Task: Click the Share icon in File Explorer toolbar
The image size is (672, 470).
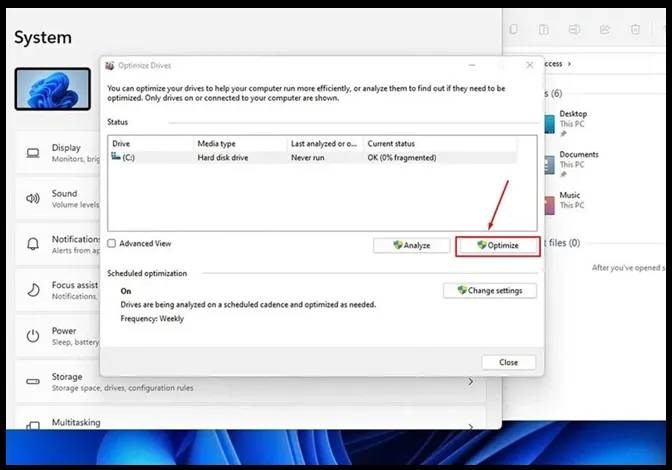Action: (x=605, y=29)
